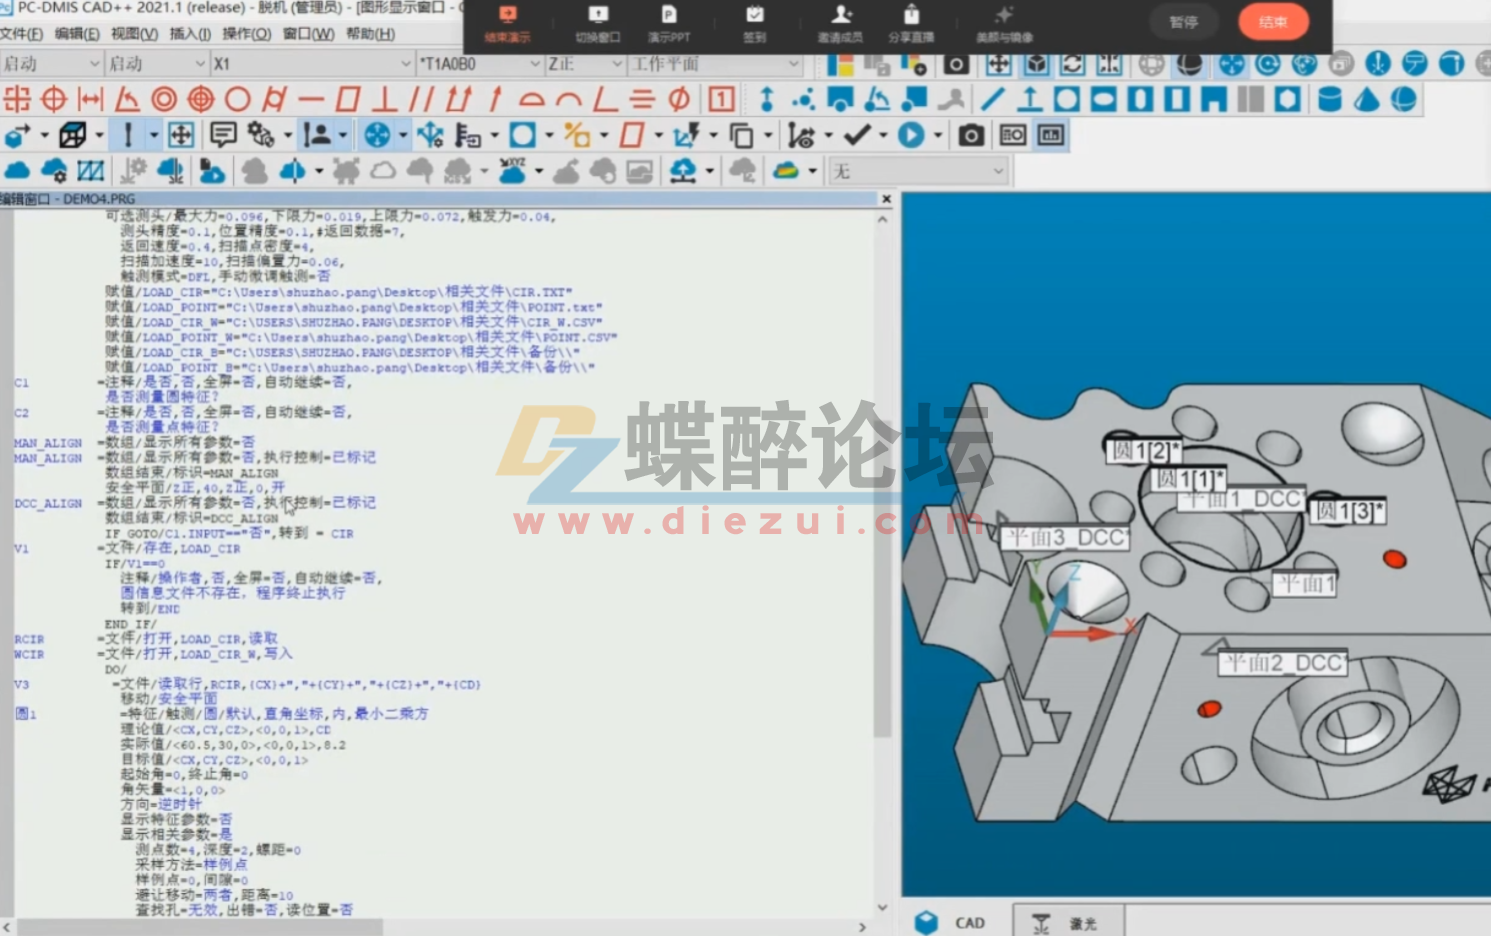The height and width of the screenshot is (936, 1491).
Task: Toggle the probe mode highlighted button
Action: (x=1188, y=64)
